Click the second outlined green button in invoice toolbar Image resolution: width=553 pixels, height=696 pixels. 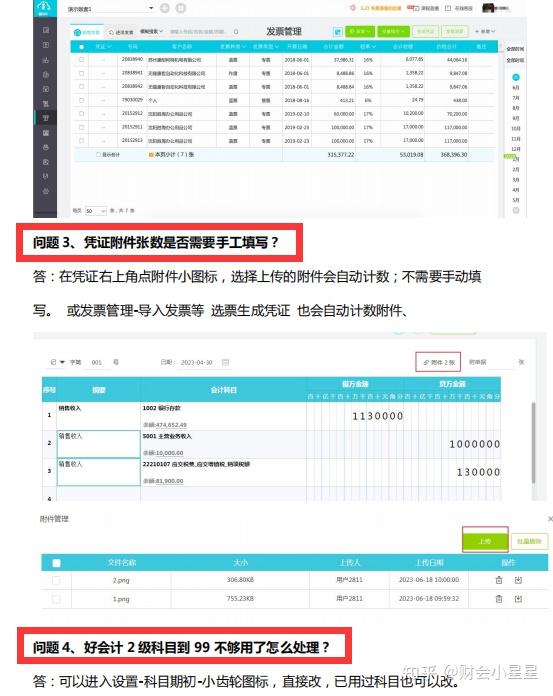(454, 32)
